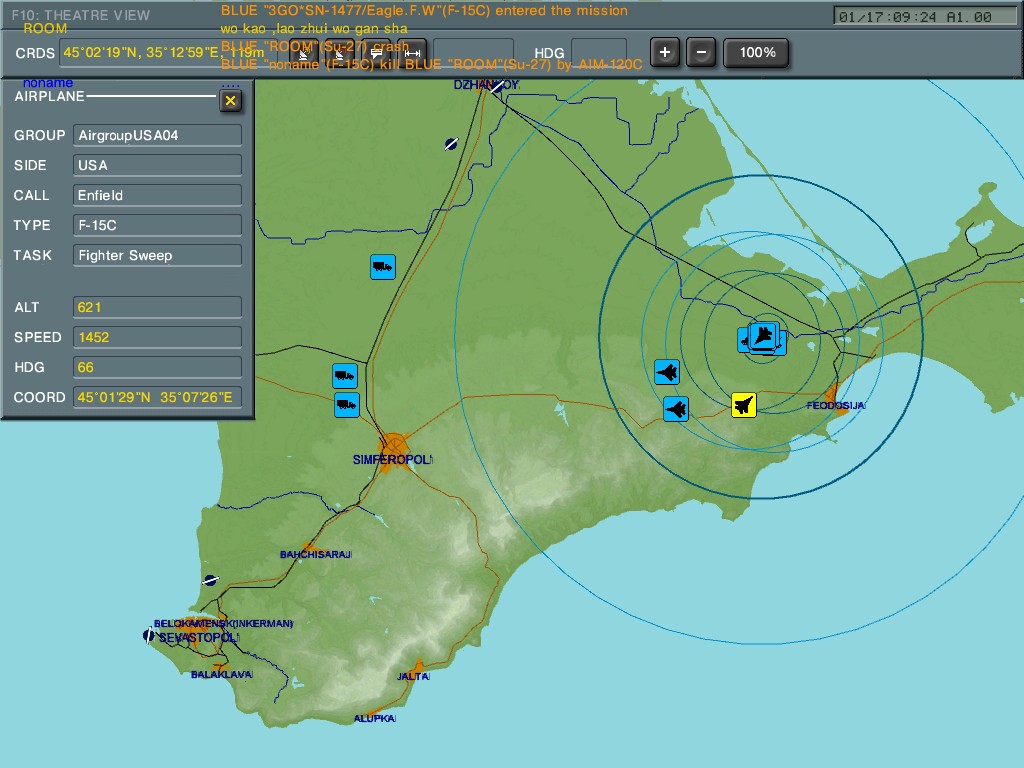The image size is (1024, 768).
Task: Select the lower blue aircraft icon near the coast
Action: [x=676, y=409]
